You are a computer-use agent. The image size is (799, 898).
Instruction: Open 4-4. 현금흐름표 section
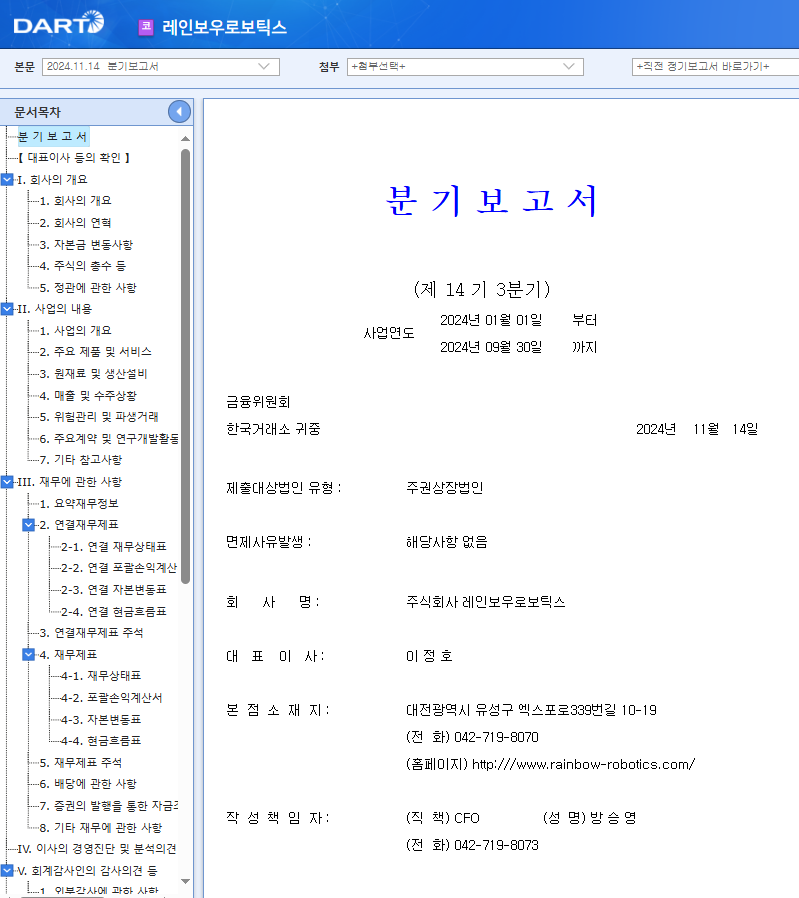click(101, 741)
